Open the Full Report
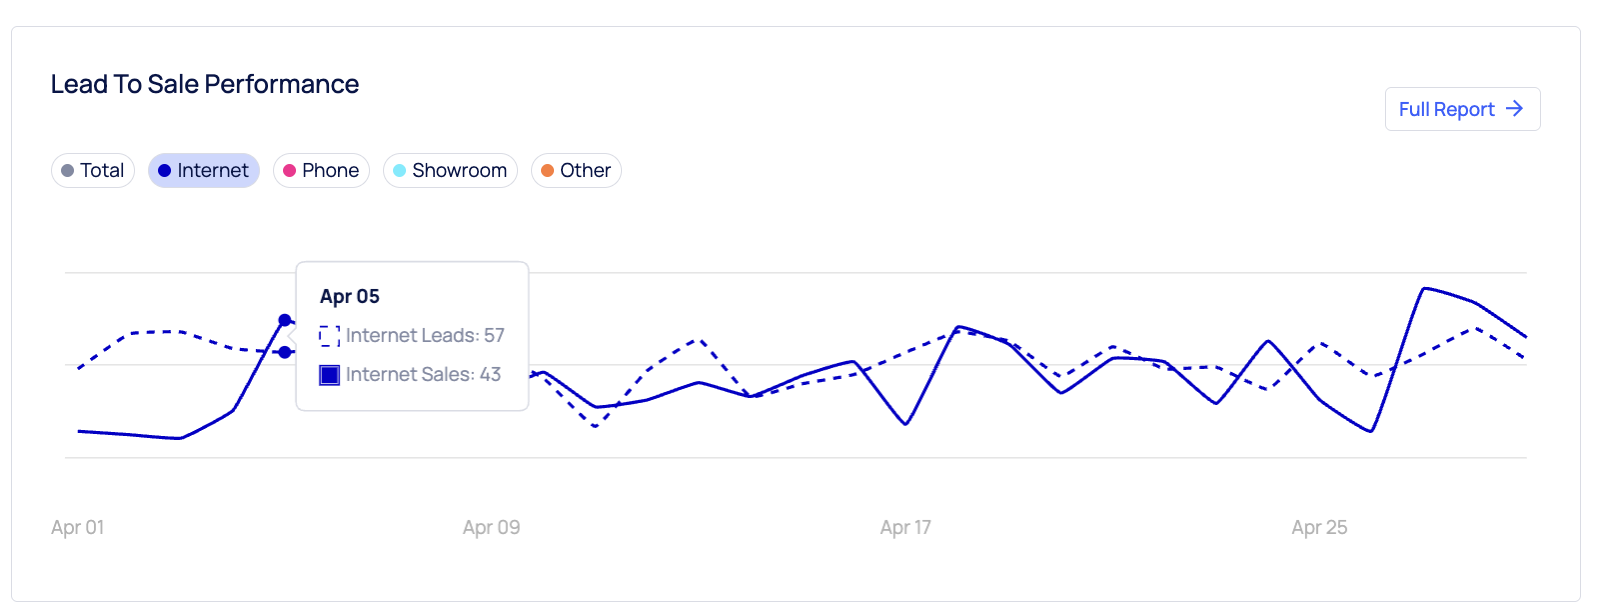The image size is (1598, 616). tap(1462, 109)
